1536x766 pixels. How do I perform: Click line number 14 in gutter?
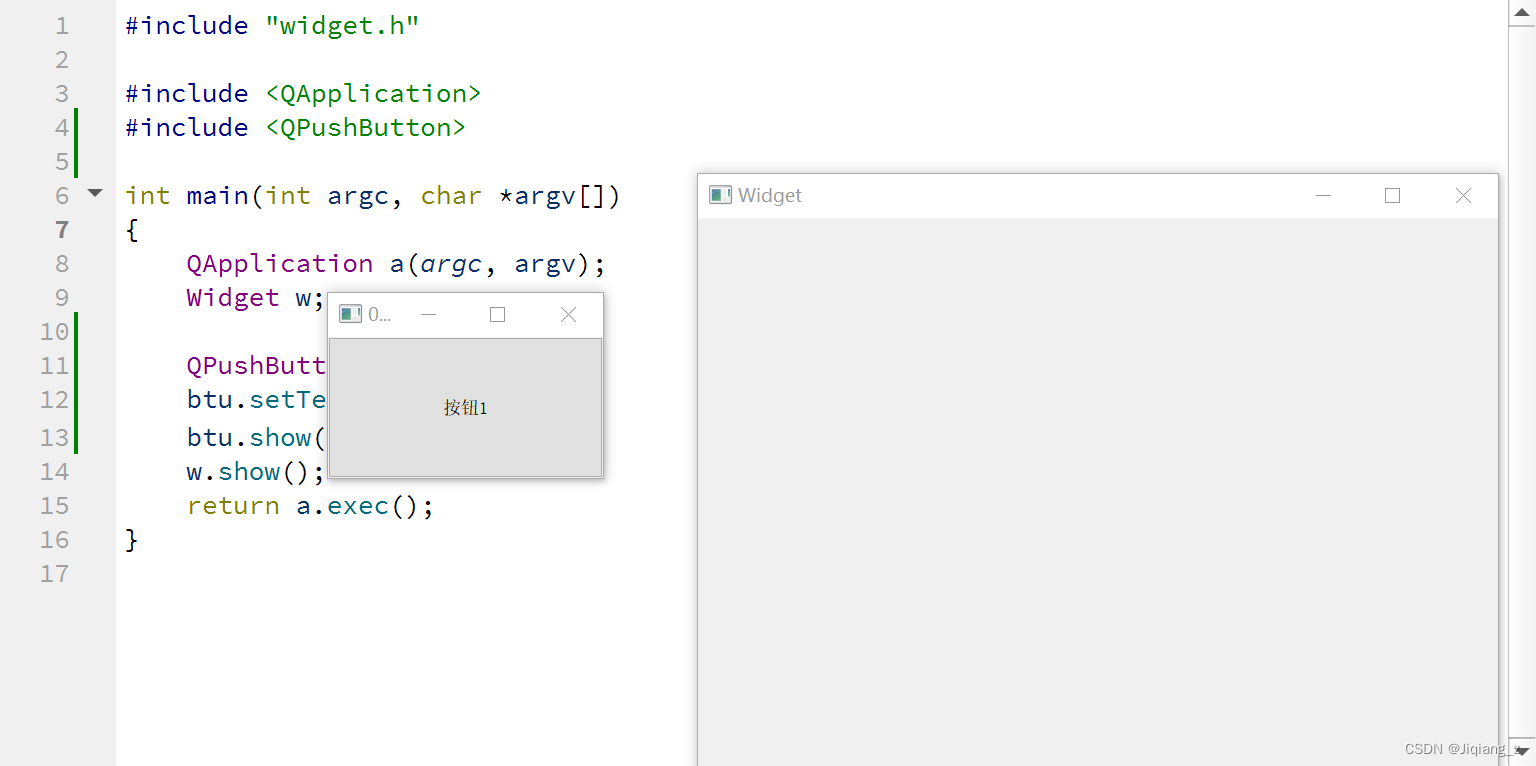pos(54,471)
